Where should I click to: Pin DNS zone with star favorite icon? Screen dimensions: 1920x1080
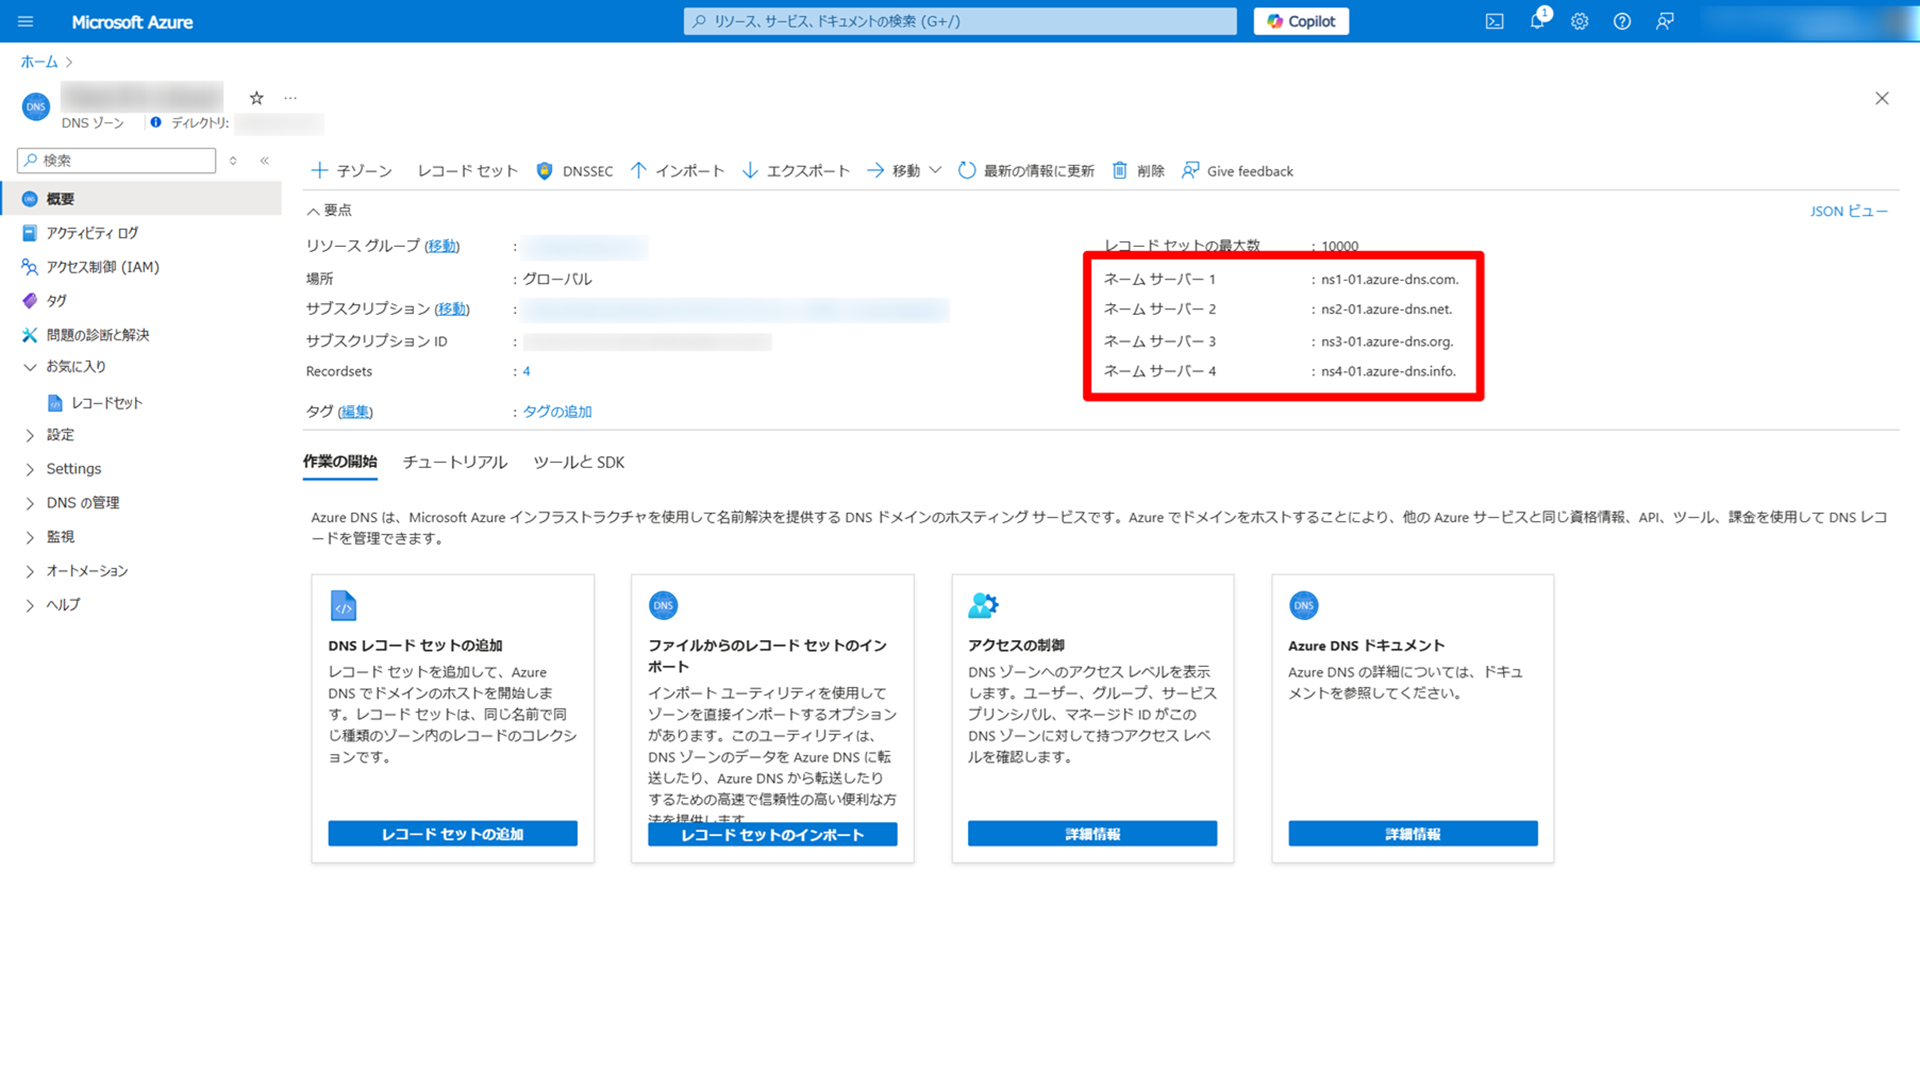[257, 98]
